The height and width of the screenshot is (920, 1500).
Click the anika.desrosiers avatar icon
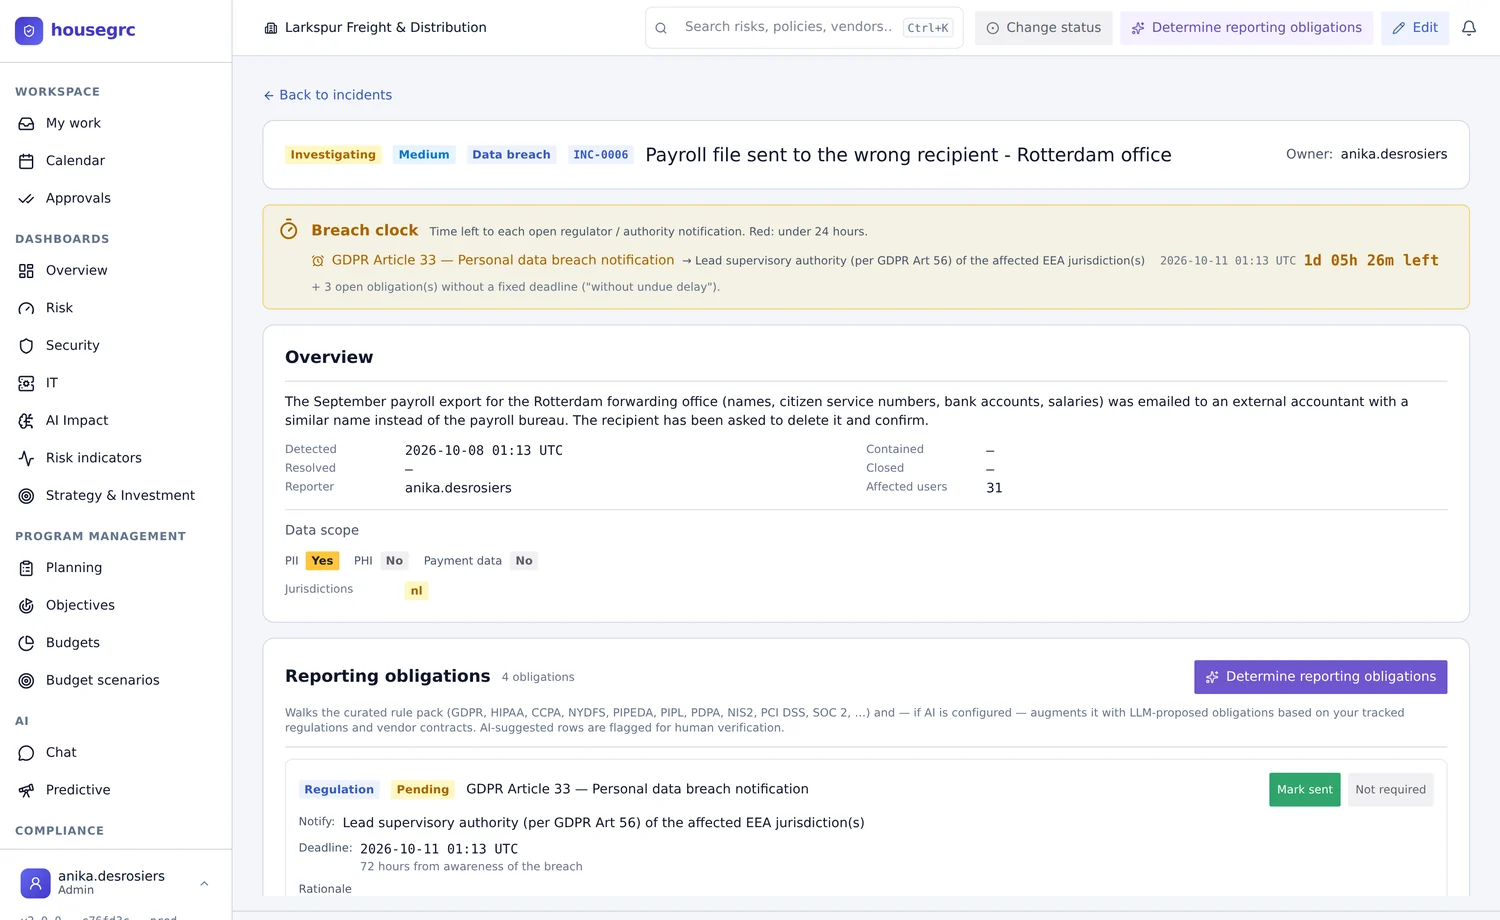(35, 883)
